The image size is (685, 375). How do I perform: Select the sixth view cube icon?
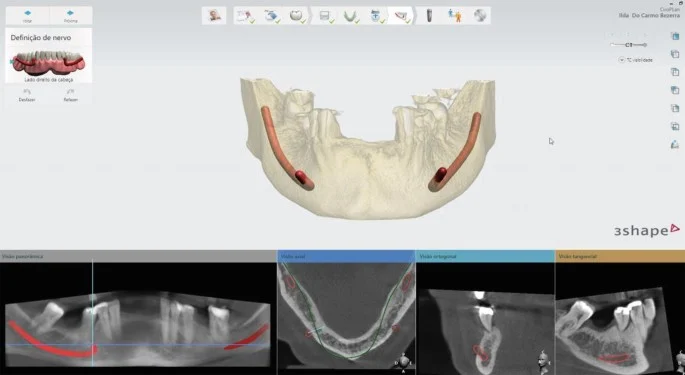[675, 126]
